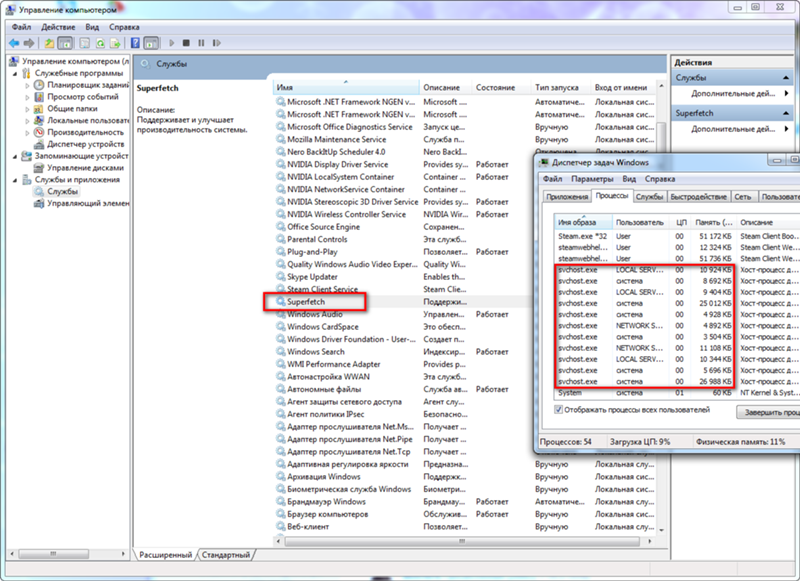
Task: Click the gear icon beside Skype Updater
Action: [281, 276]
